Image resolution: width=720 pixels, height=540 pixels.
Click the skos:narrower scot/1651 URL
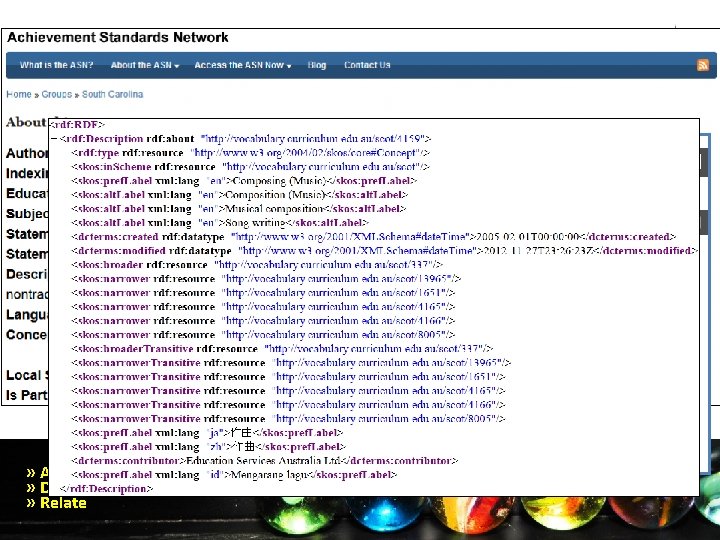click(334, 293)
